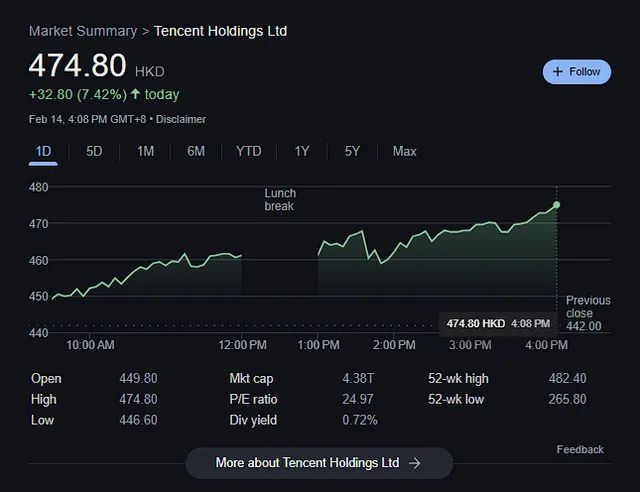This screenshot has width=640, height=492.
Task: Click the +32.80 (7.42%) change text
Action: click(x=78, y=95)
